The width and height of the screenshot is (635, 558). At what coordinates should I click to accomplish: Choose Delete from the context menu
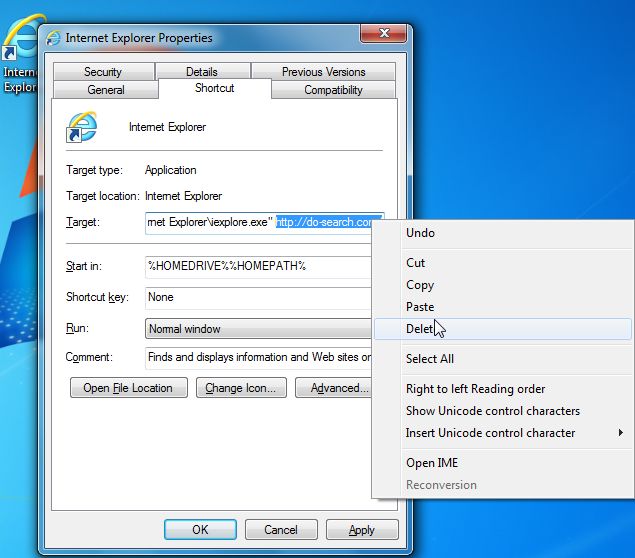tap(503, 328)
